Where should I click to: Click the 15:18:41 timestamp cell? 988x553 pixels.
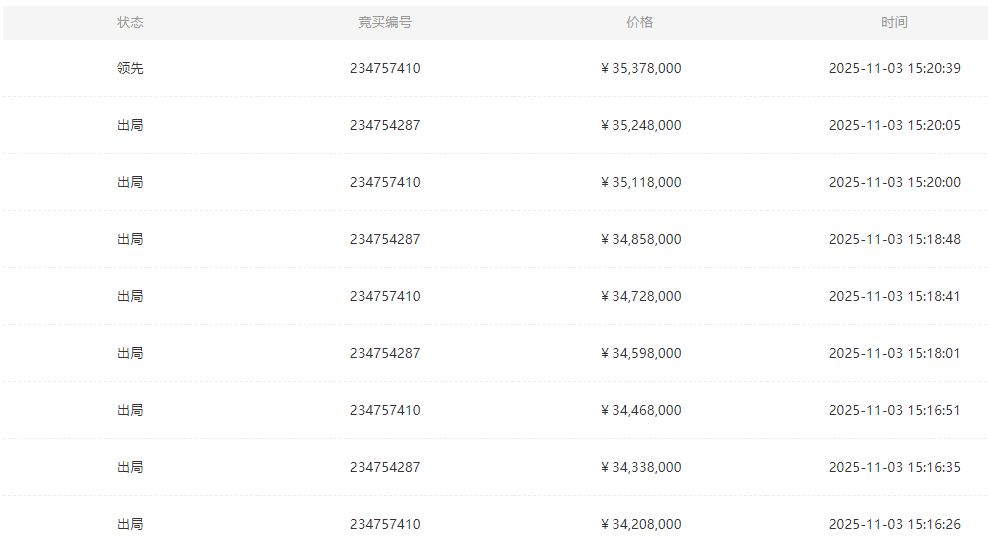click(894, 297)
